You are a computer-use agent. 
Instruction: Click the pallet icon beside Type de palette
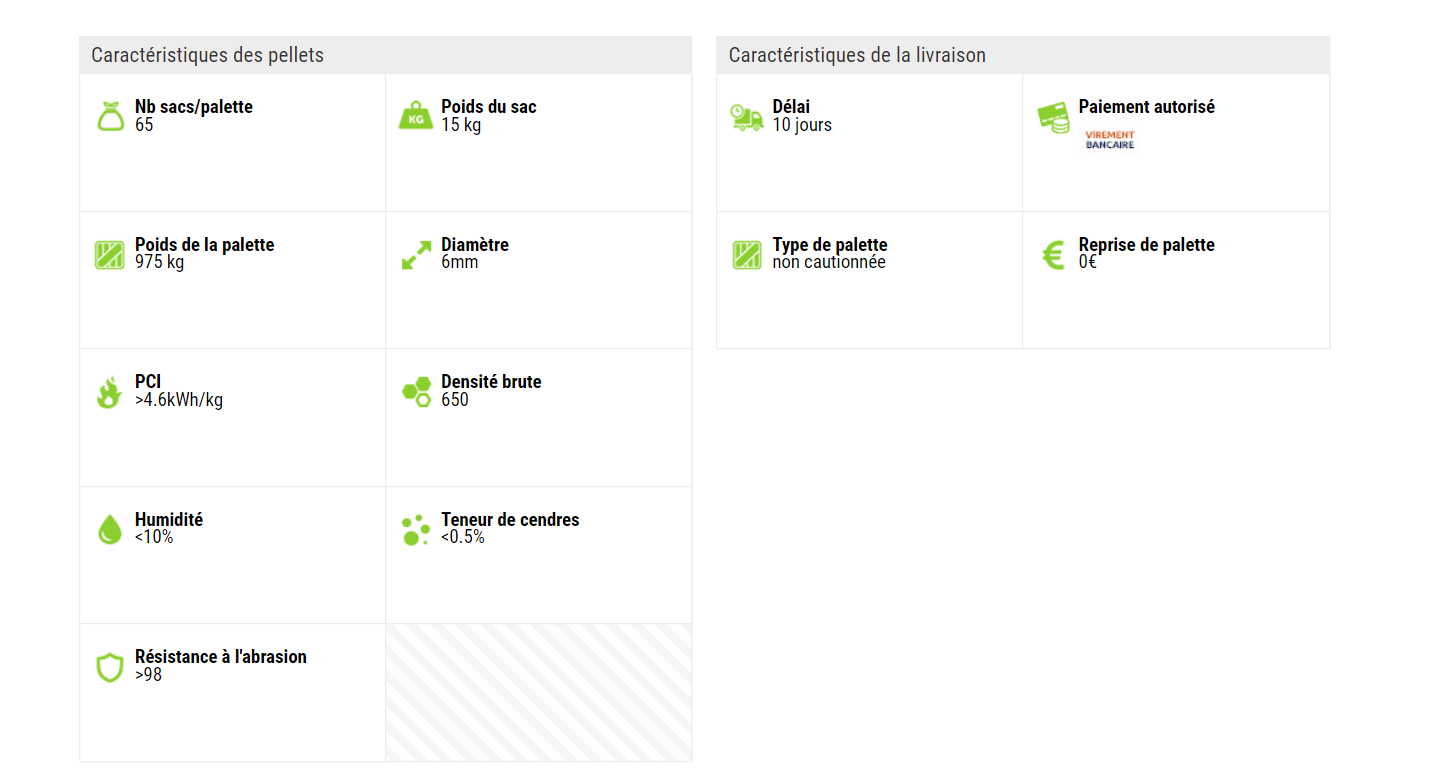click(x=747, y=255)
